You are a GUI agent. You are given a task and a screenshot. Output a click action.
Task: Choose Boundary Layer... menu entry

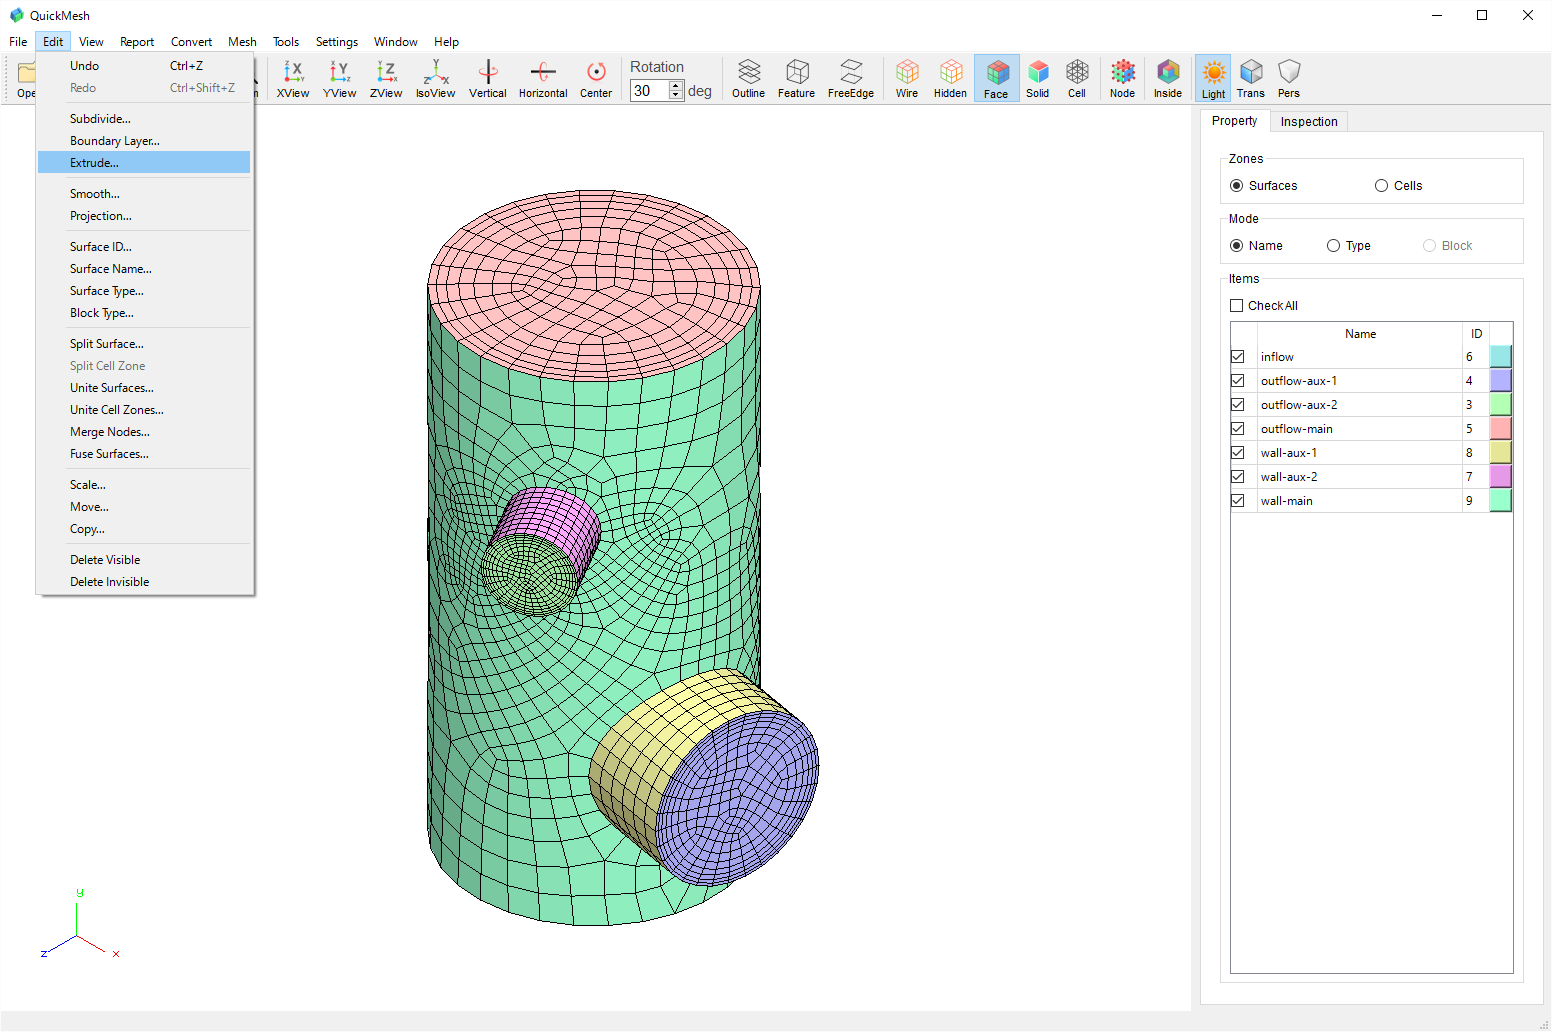pos(144,141)
